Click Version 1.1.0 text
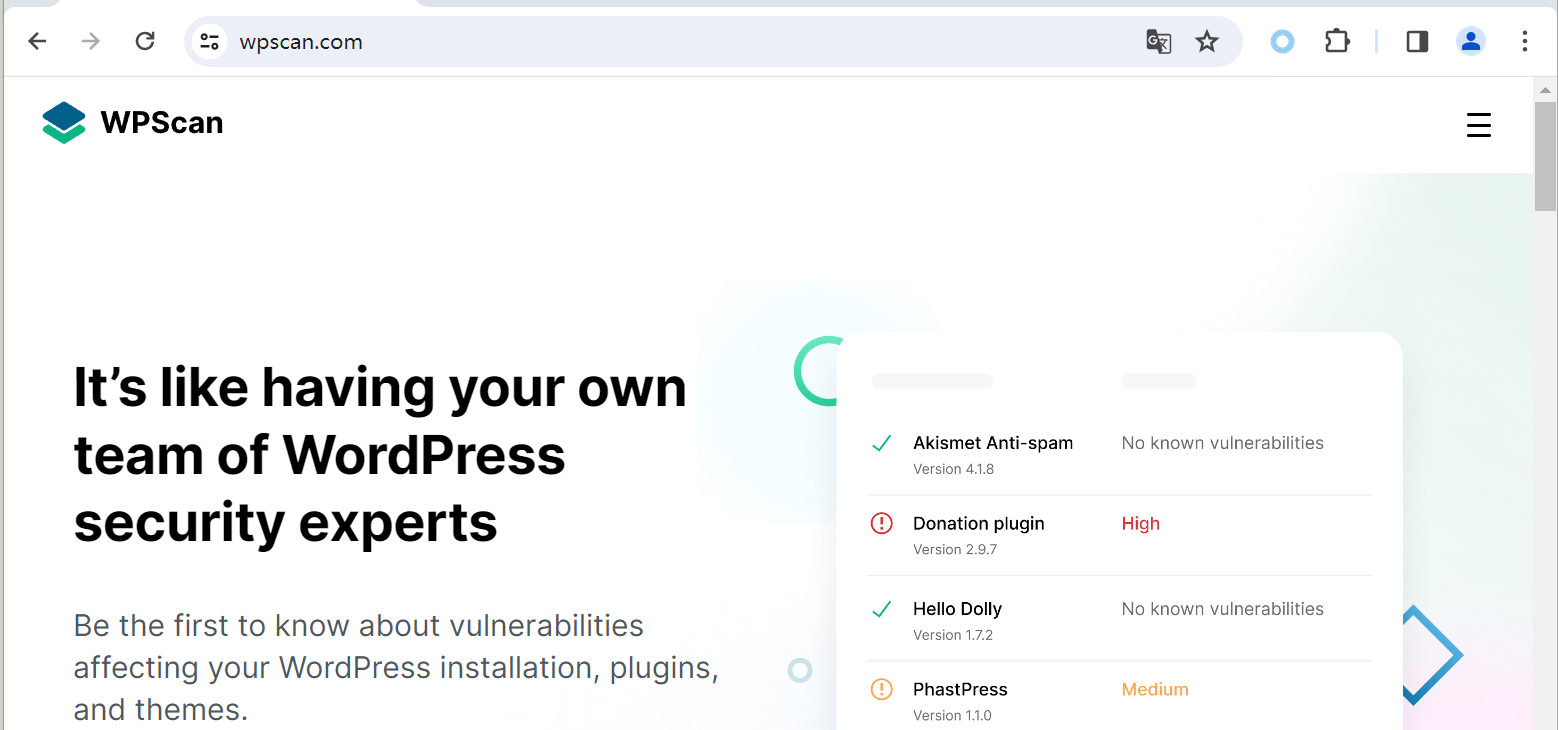1558x730 pixels. tap(952, 715)
